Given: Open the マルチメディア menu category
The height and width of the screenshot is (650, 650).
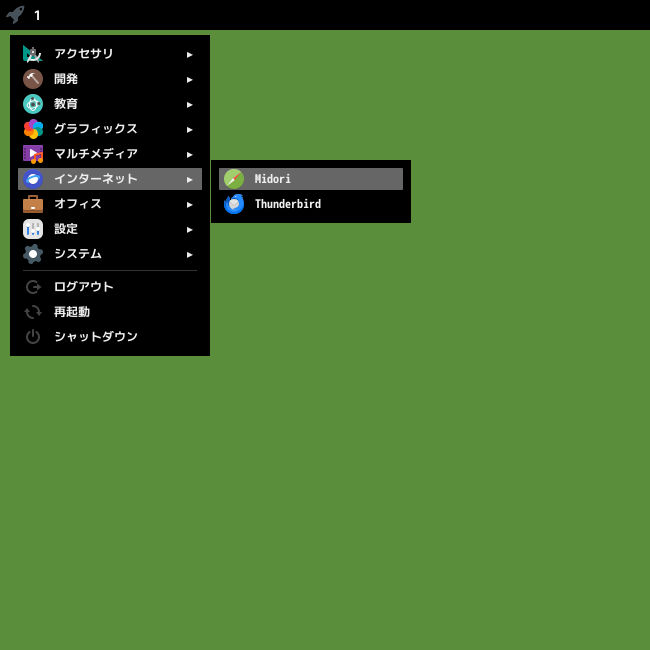Looking at the screenshot, I should click(x=110, y=154).
